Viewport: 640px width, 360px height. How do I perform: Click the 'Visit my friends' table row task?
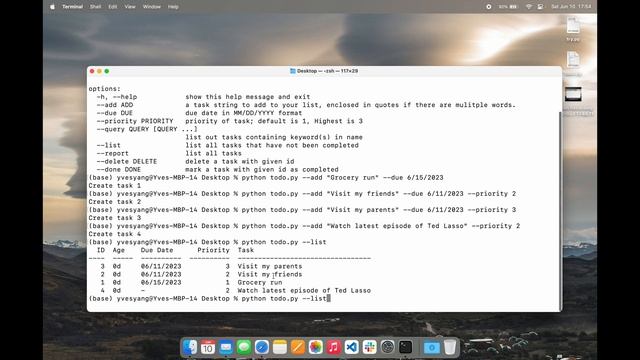270,275
